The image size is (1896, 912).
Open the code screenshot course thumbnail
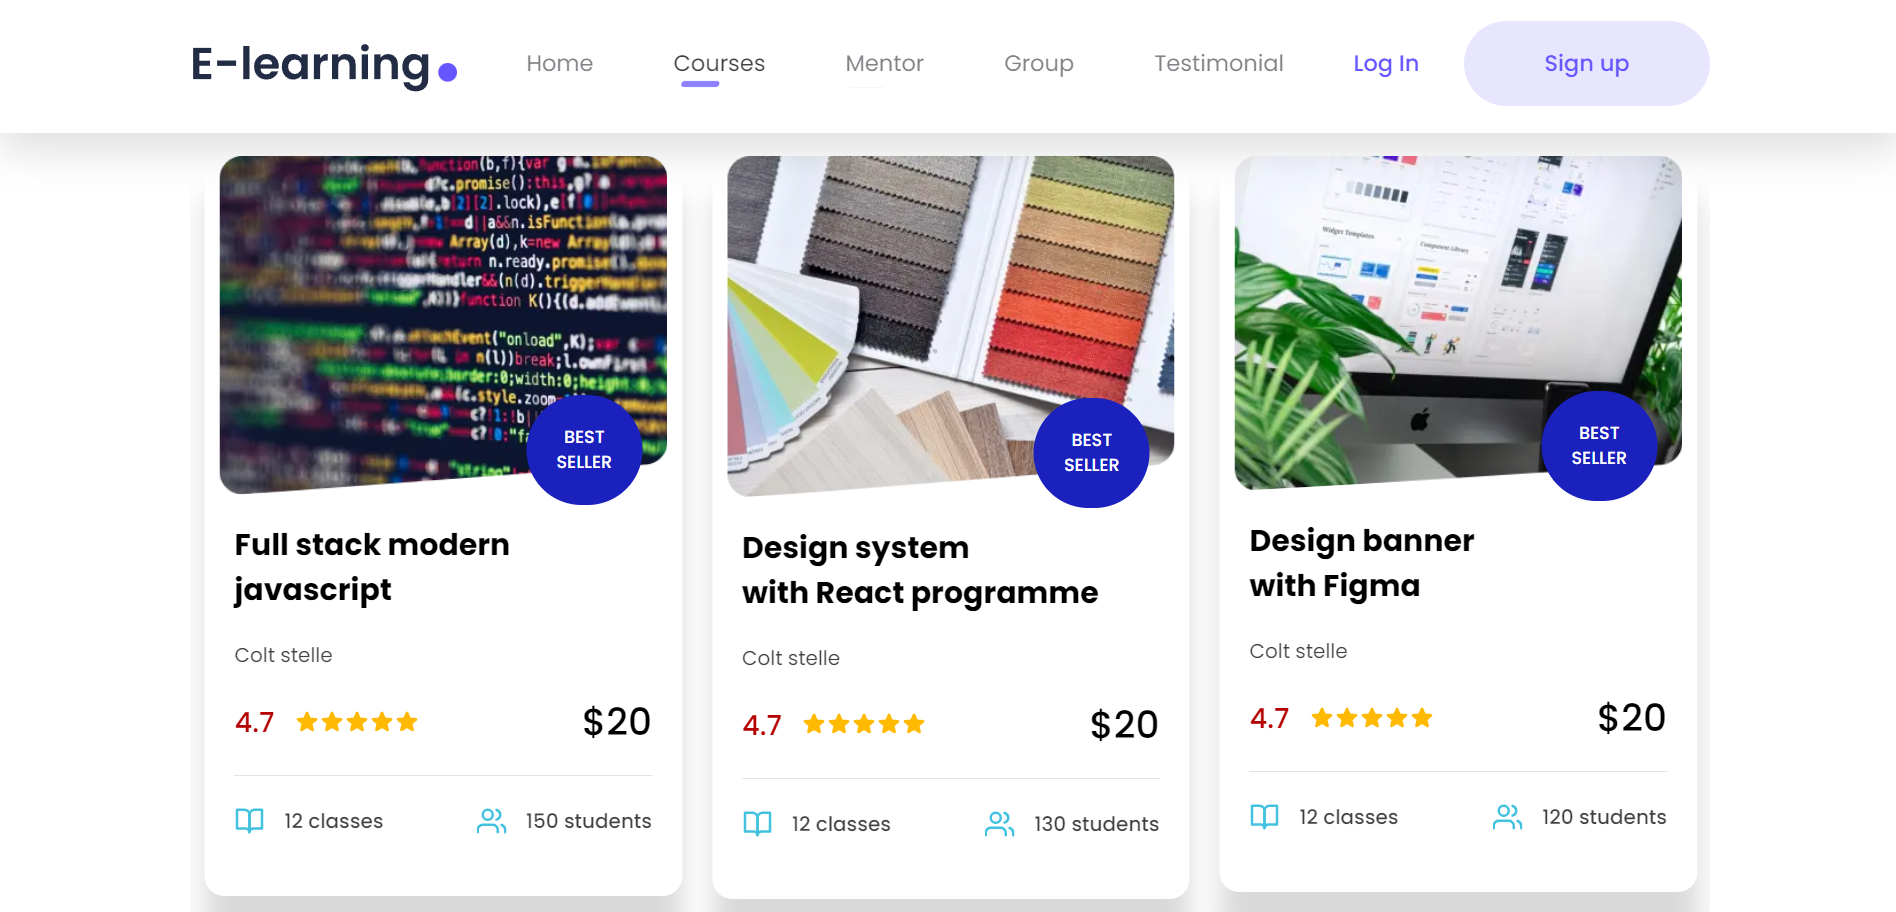(443, 322)
